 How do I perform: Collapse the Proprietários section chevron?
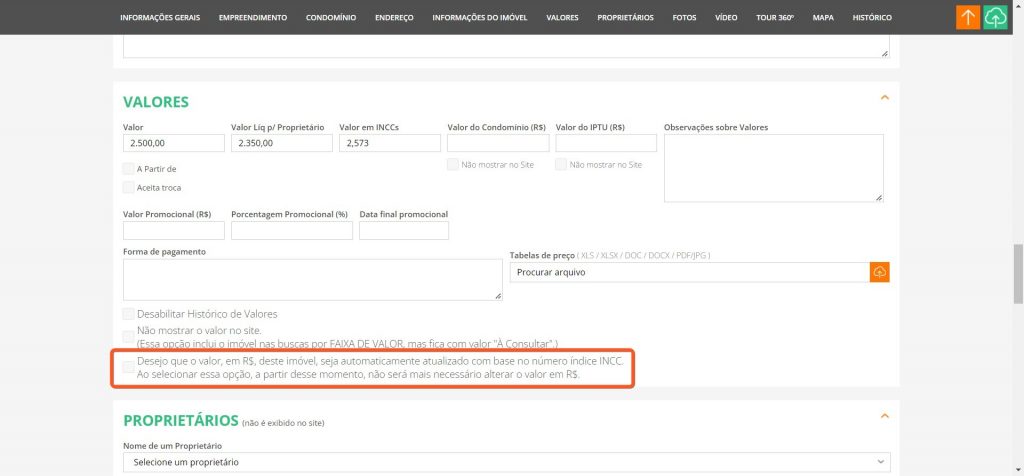883,415
